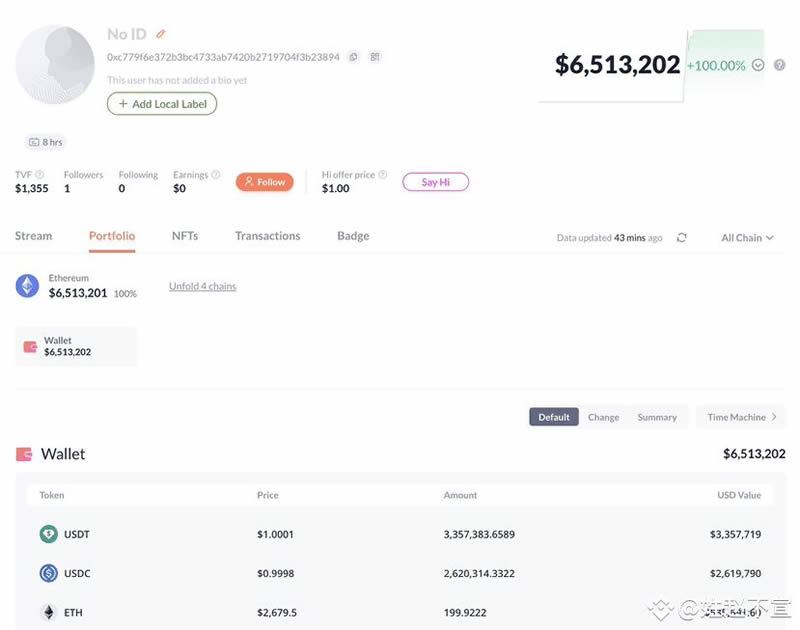
Task: Select the Wallet summary card
Action: (76, 346)
